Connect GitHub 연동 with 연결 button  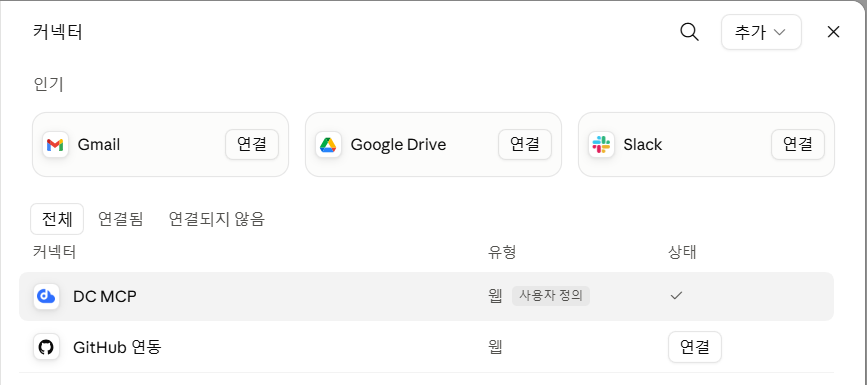point(694,347)
